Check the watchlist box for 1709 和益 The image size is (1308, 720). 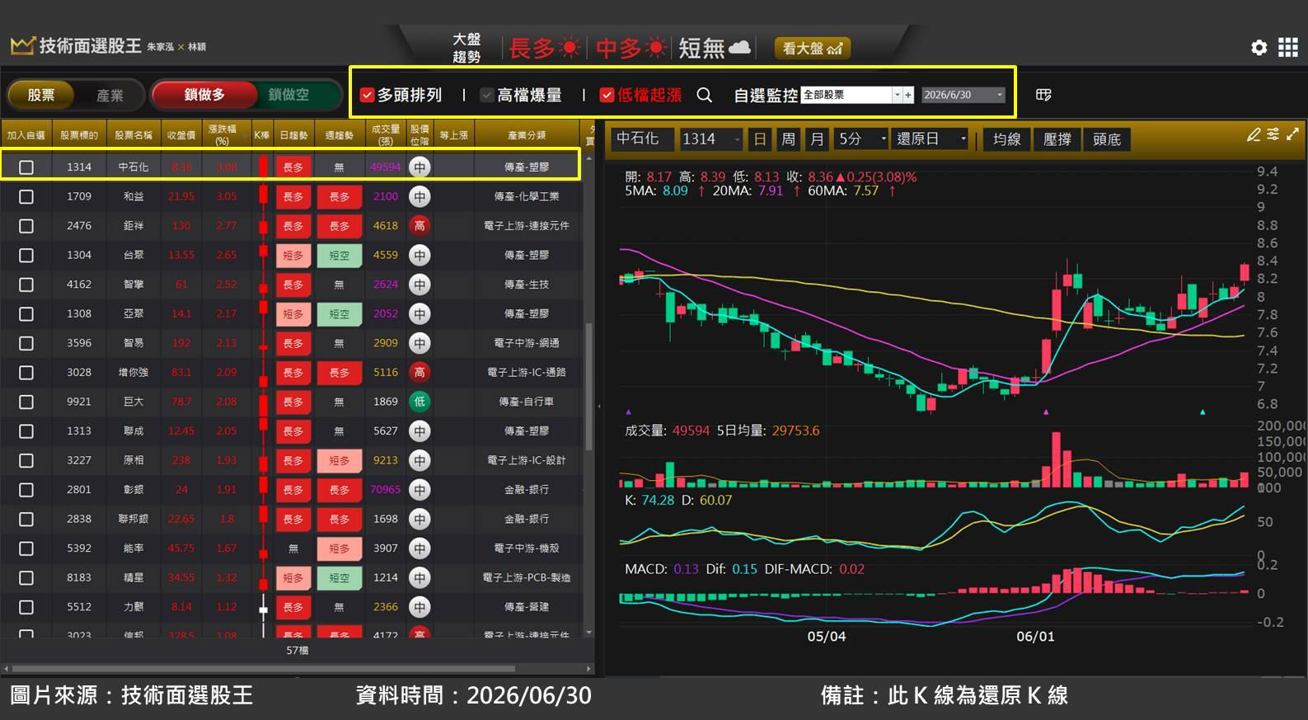[26, 197]
